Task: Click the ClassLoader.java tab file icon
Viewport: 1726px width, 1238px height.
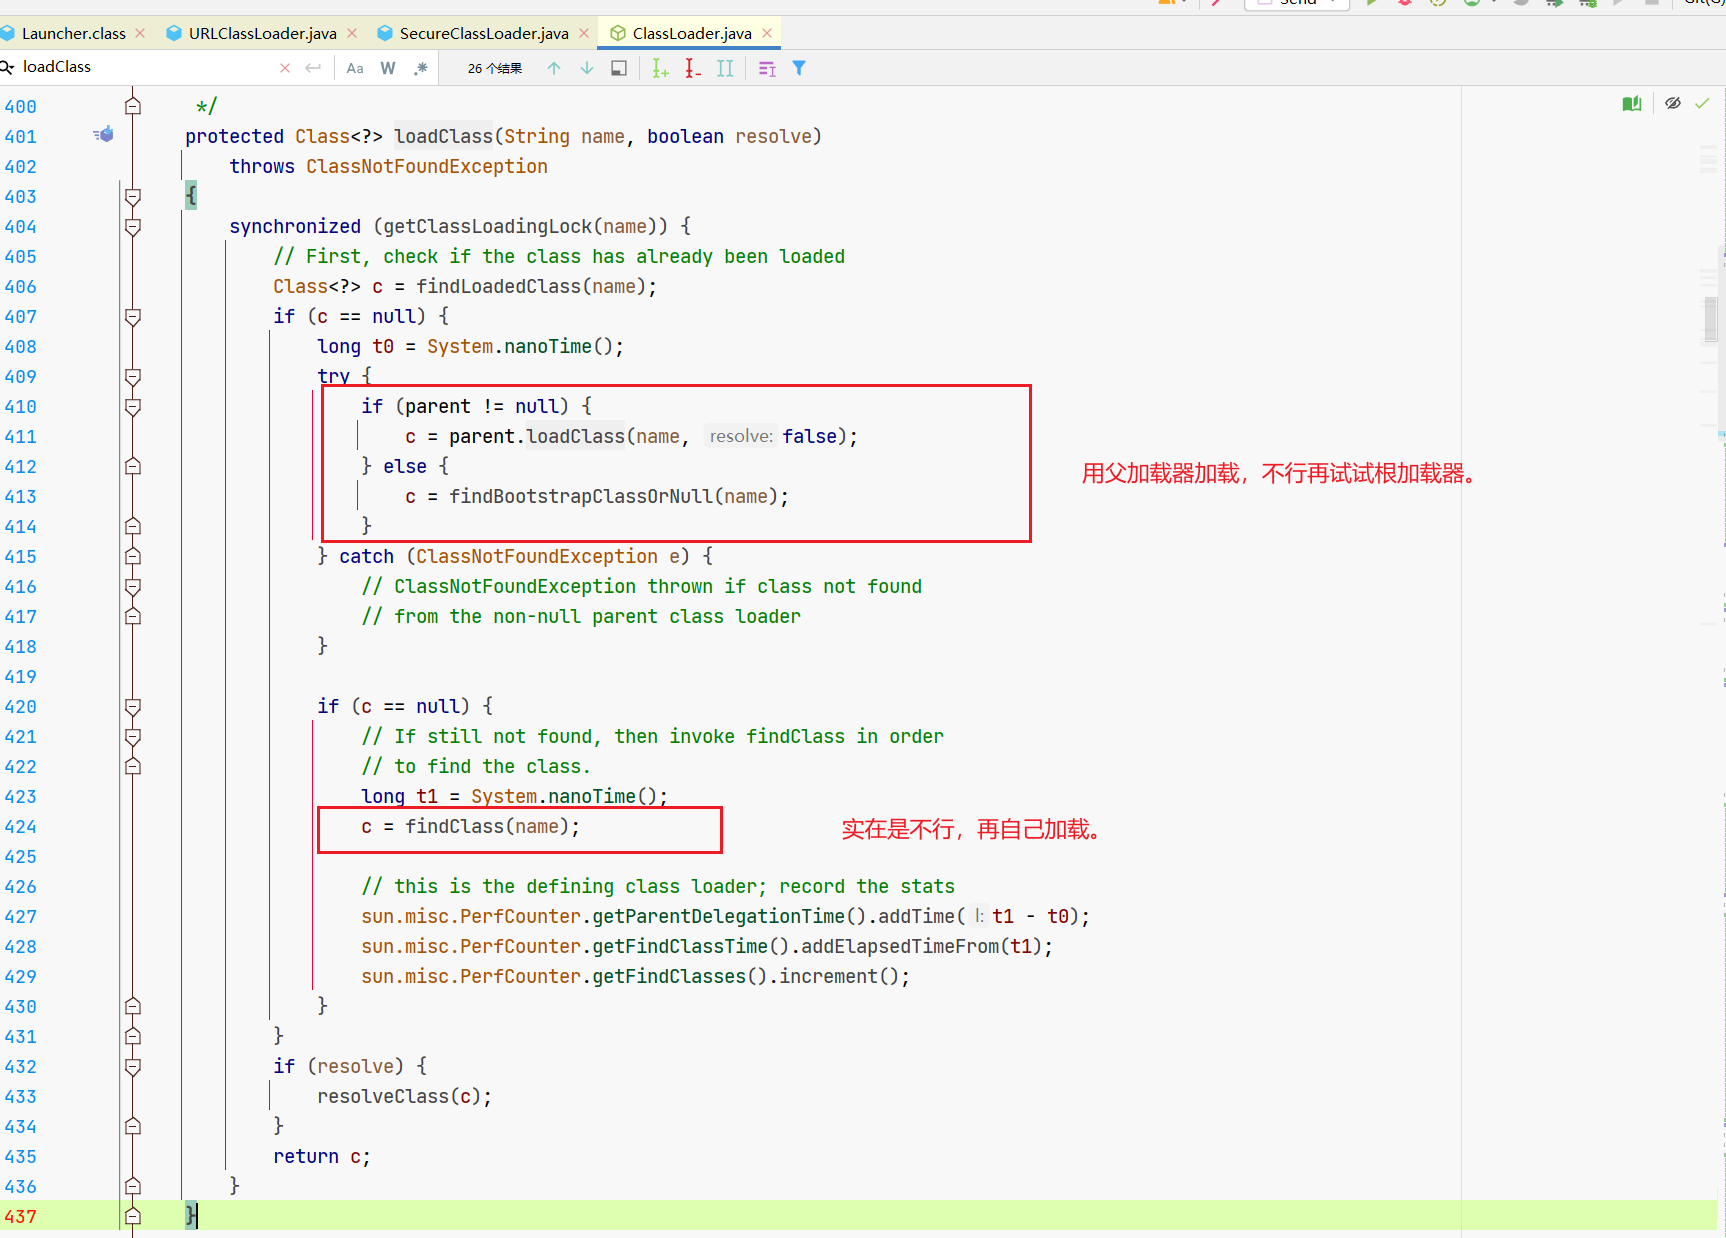Action: (618, 33)
